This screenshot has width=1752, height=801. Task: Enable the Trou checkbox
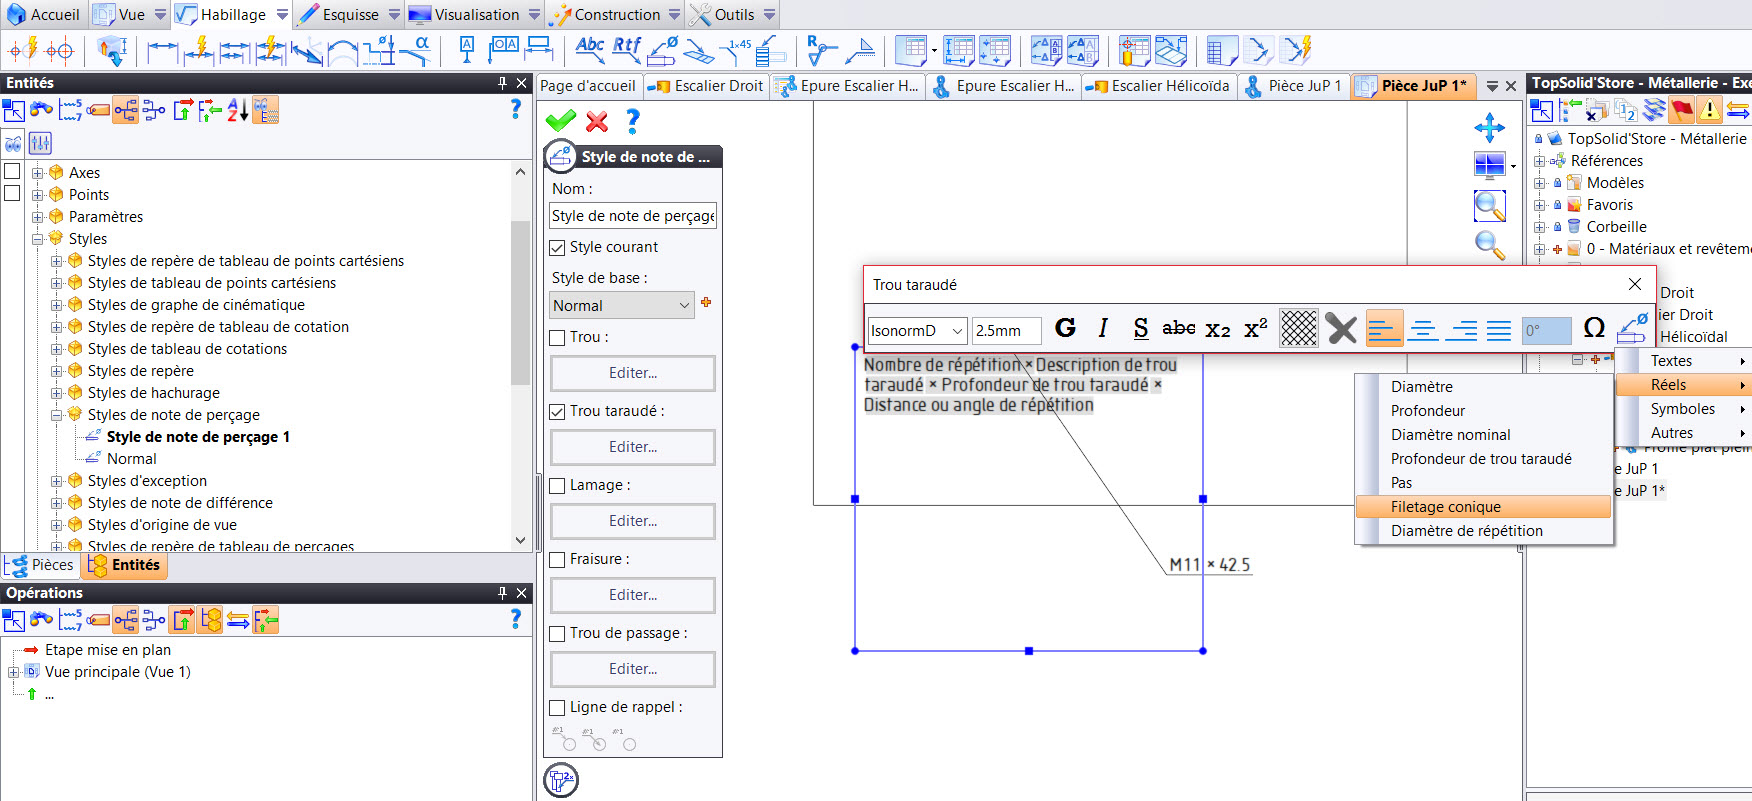click(558, 338)
